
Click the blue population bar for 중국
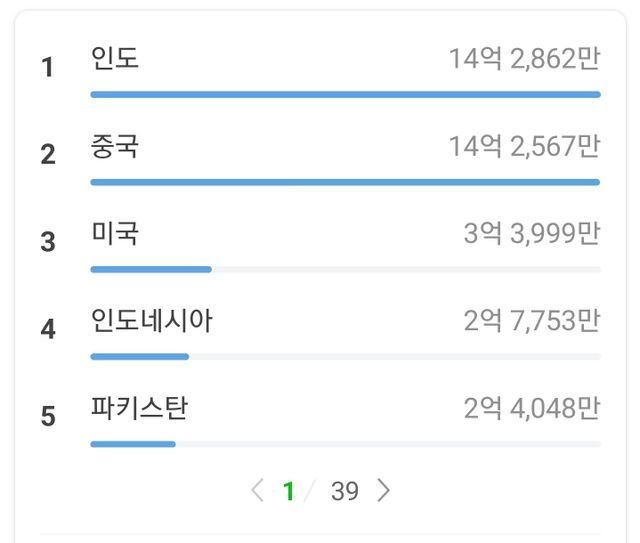[345, 182]
